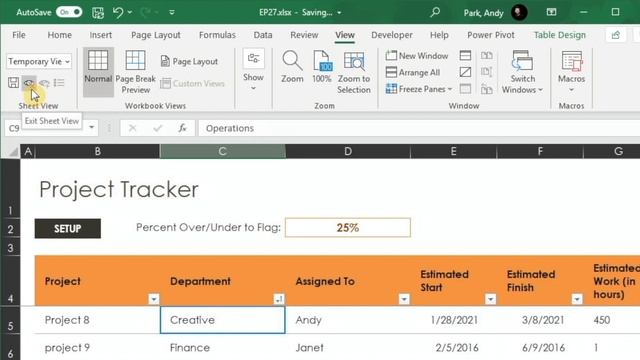Image resolution: width=640 pixels, height=360 pixels.
Task: Click the Page Layout view button
Action: point(189,62)
